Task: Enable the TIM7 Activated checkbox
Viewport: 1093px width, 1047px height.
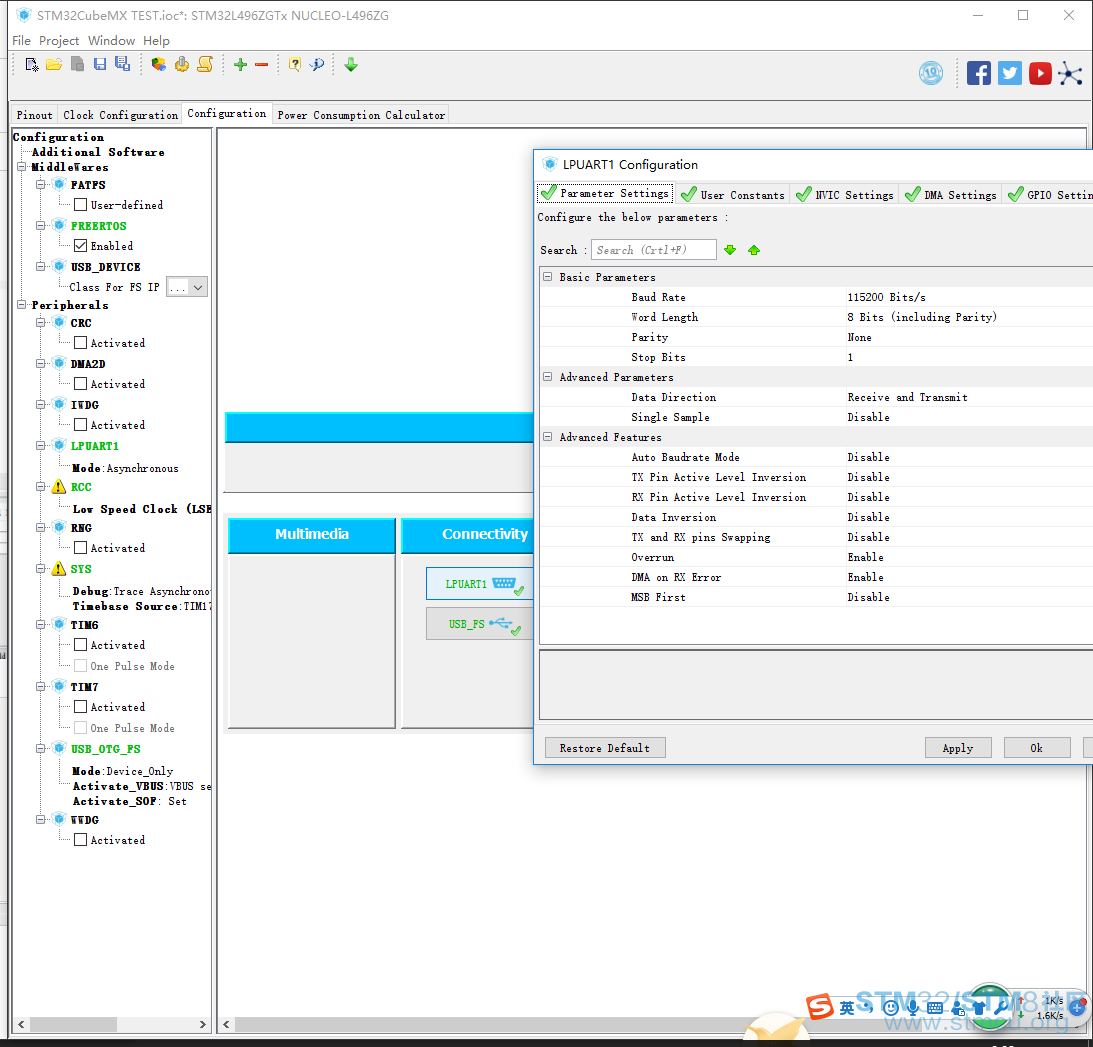Action: 81,707
